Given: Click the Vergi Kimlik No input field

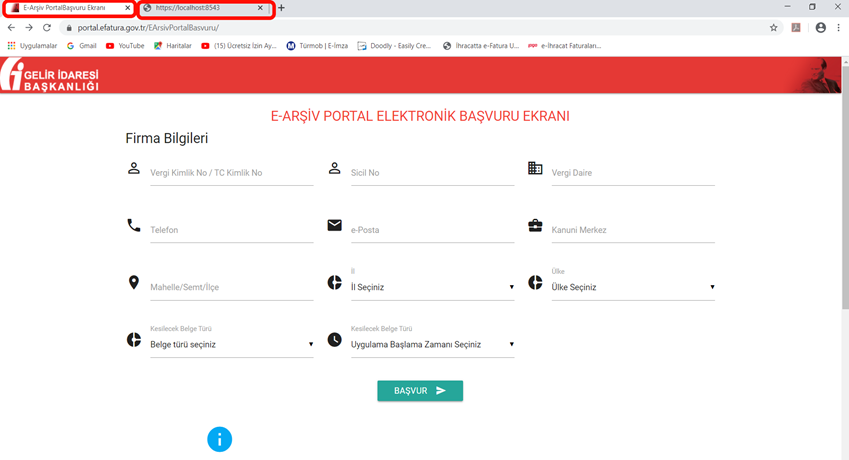Looking at the screenshot, I should pyautogui.click(x=231, y=173).
